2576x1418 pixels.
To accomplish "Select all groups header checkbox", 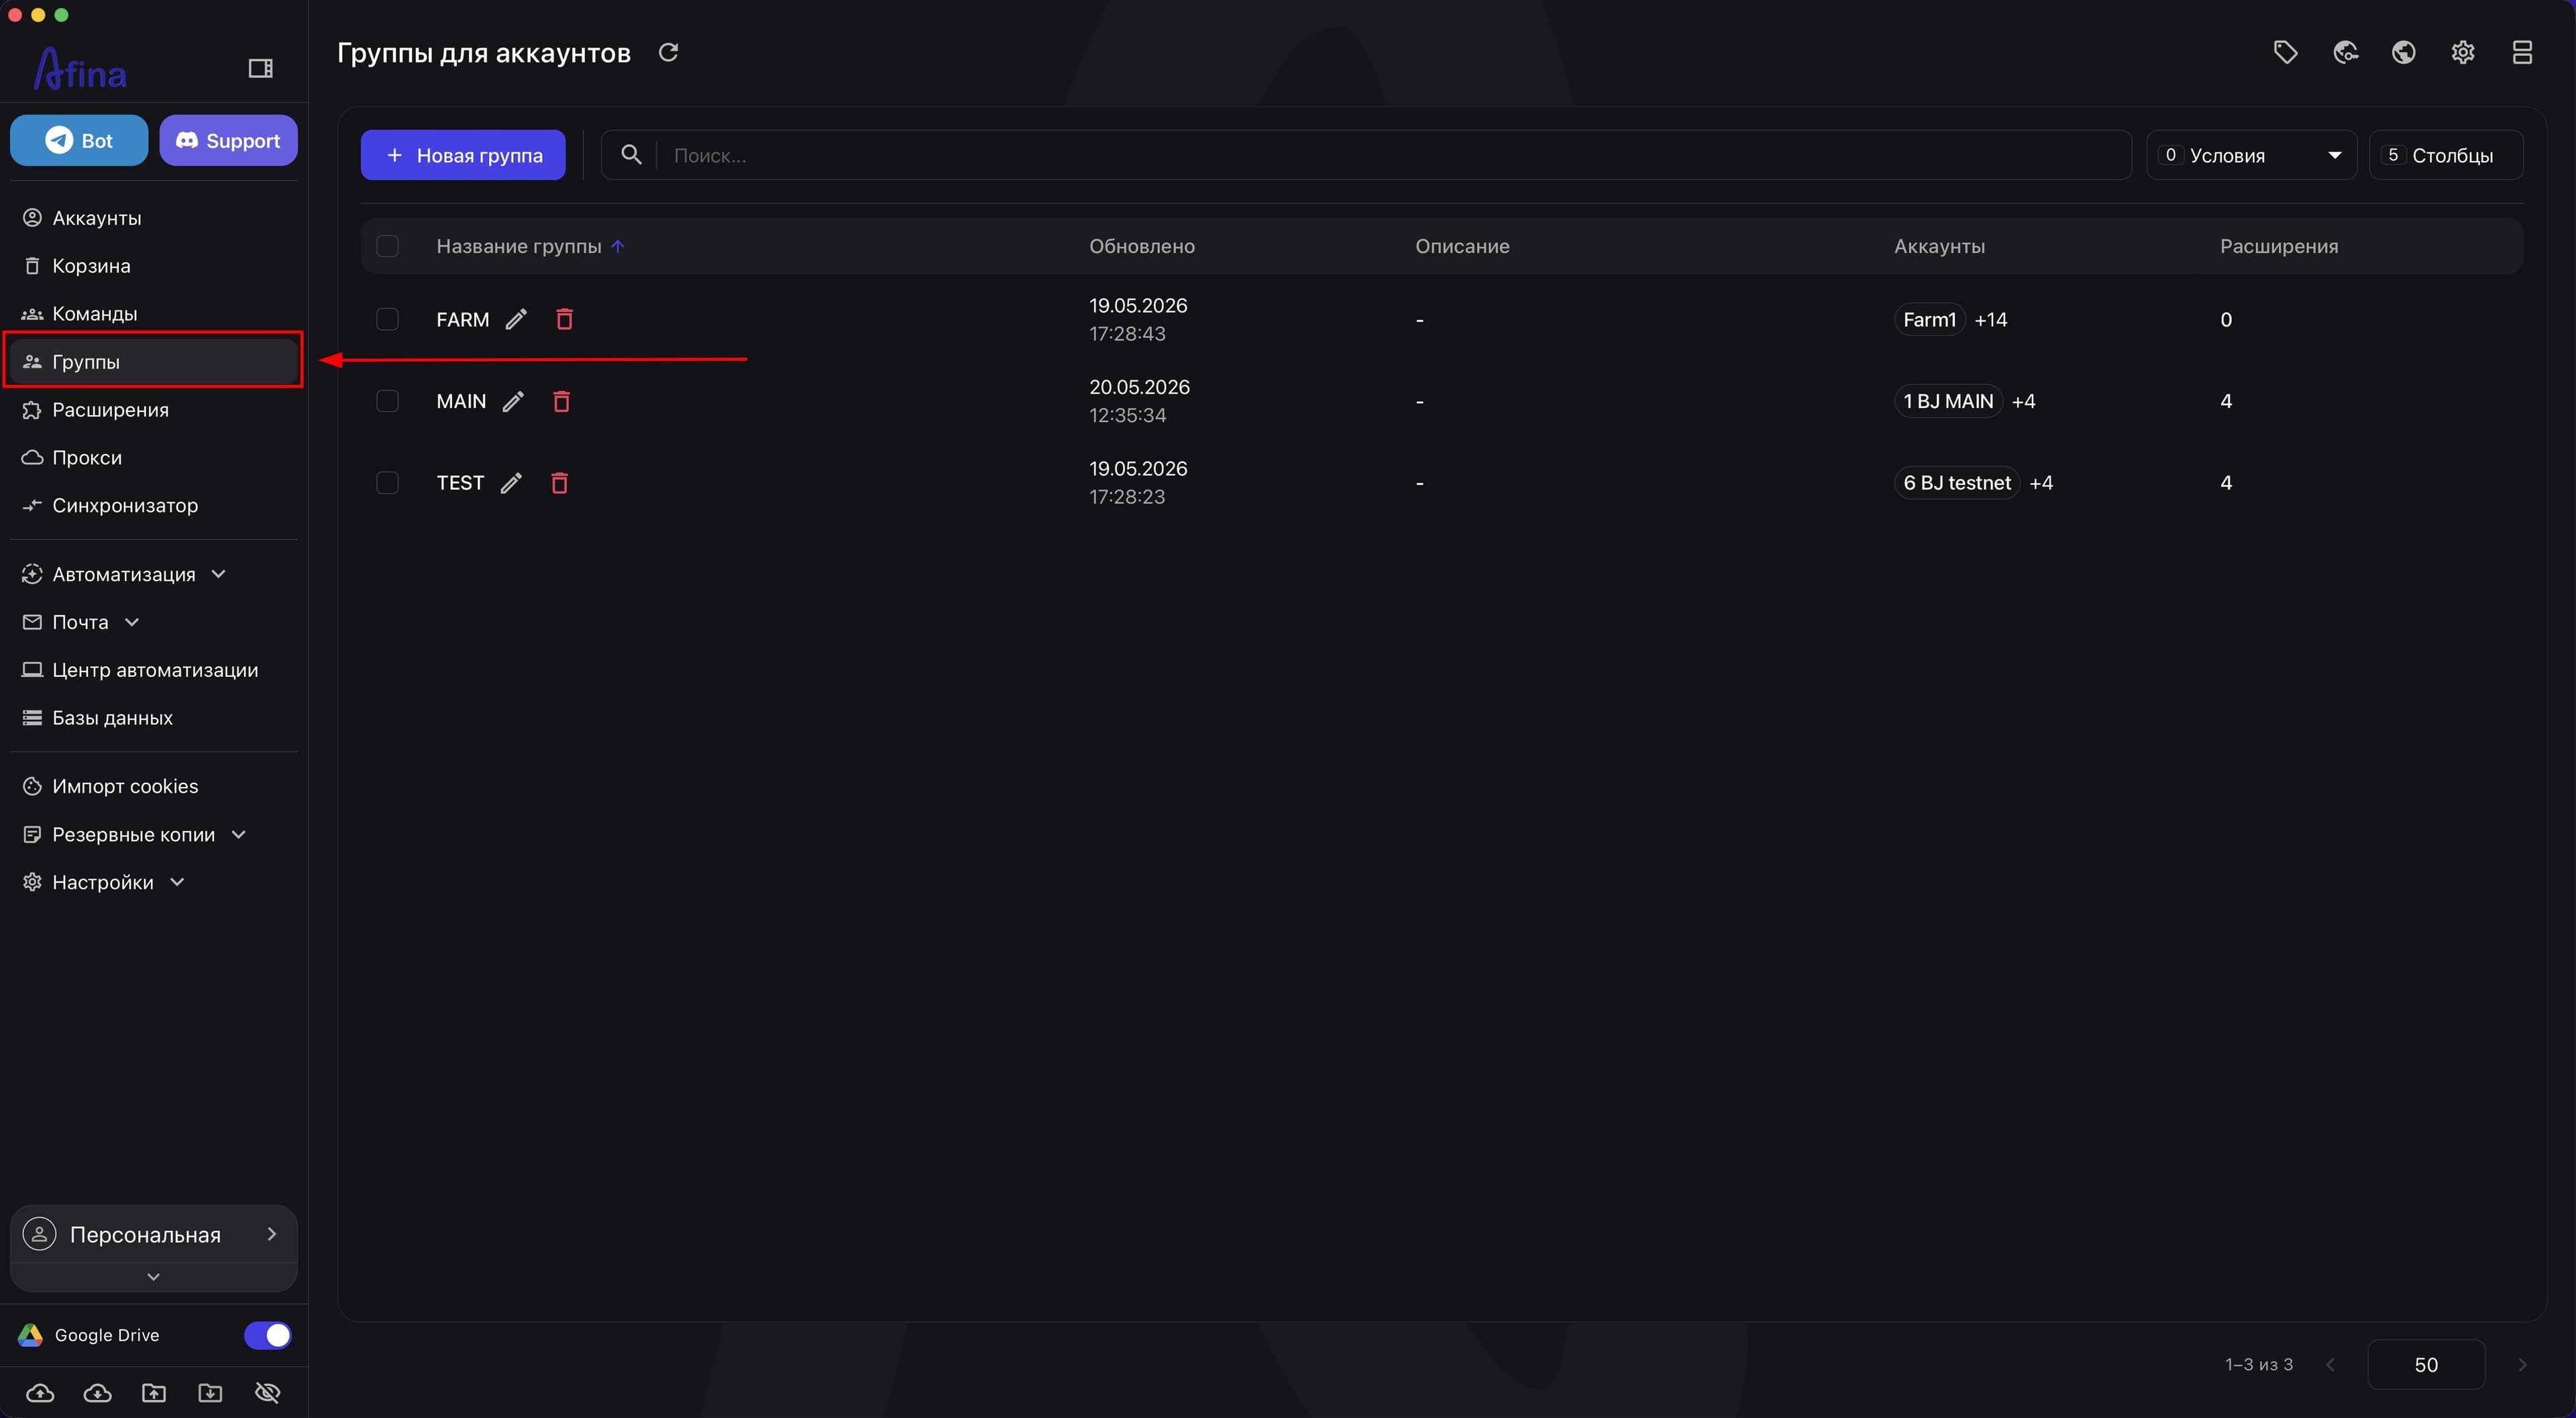I will pyautogui.click(x=387, y=246).
